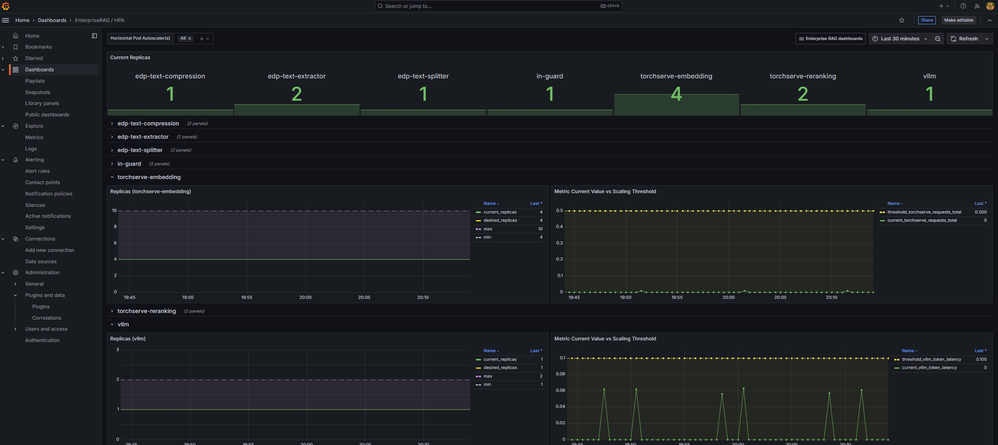Toggle max series in vllm replicas legend

[x=488, y=376]
